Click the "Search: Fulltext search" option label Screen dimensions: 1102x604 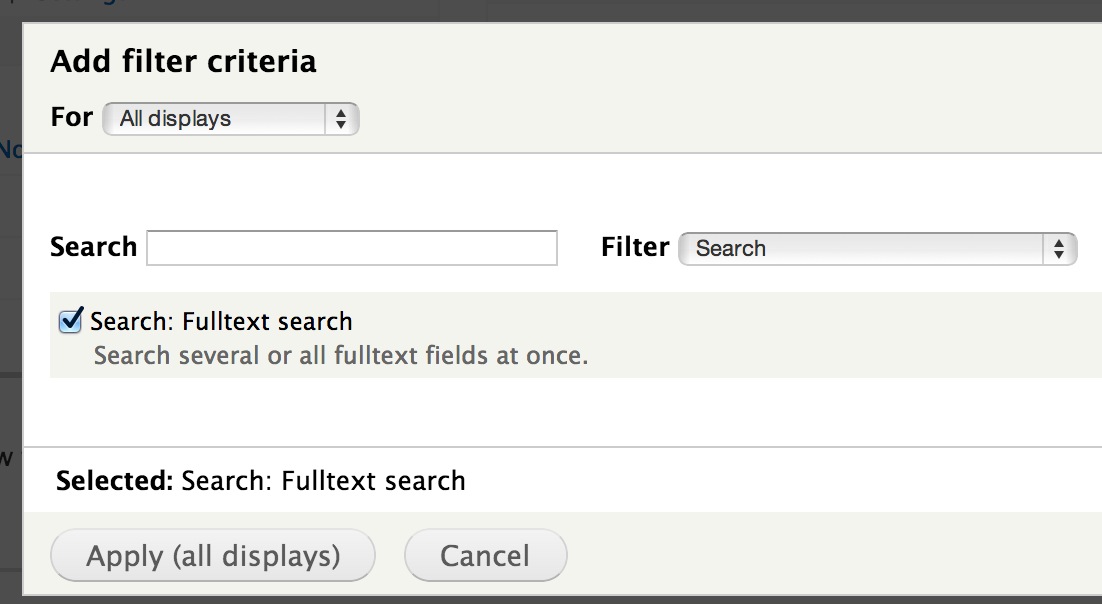[x=221, y=322]
